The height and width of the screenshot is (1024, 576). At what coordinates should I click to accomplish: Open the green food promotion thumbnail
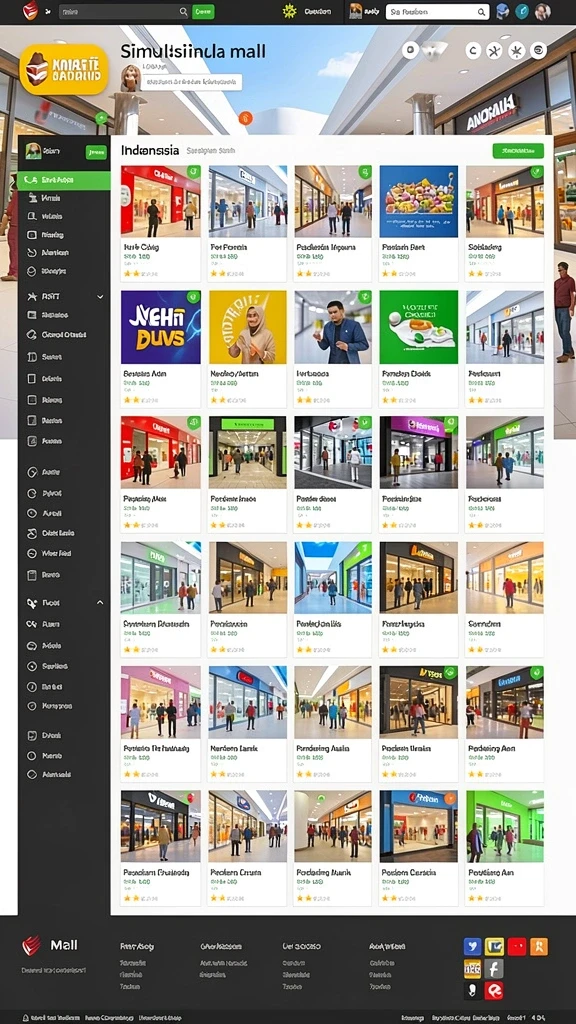[x=419, y=327]
